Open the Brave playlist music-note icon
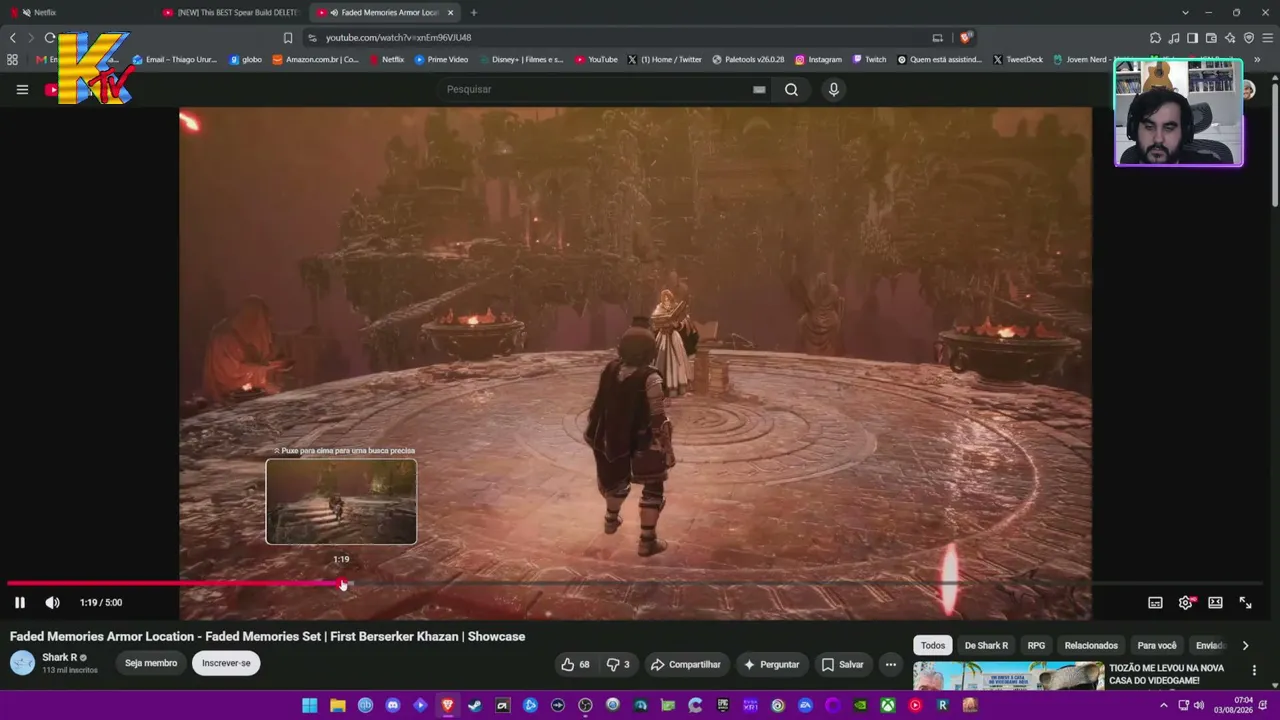The height and width of the screenshot is (720, 1280). 1174,38
